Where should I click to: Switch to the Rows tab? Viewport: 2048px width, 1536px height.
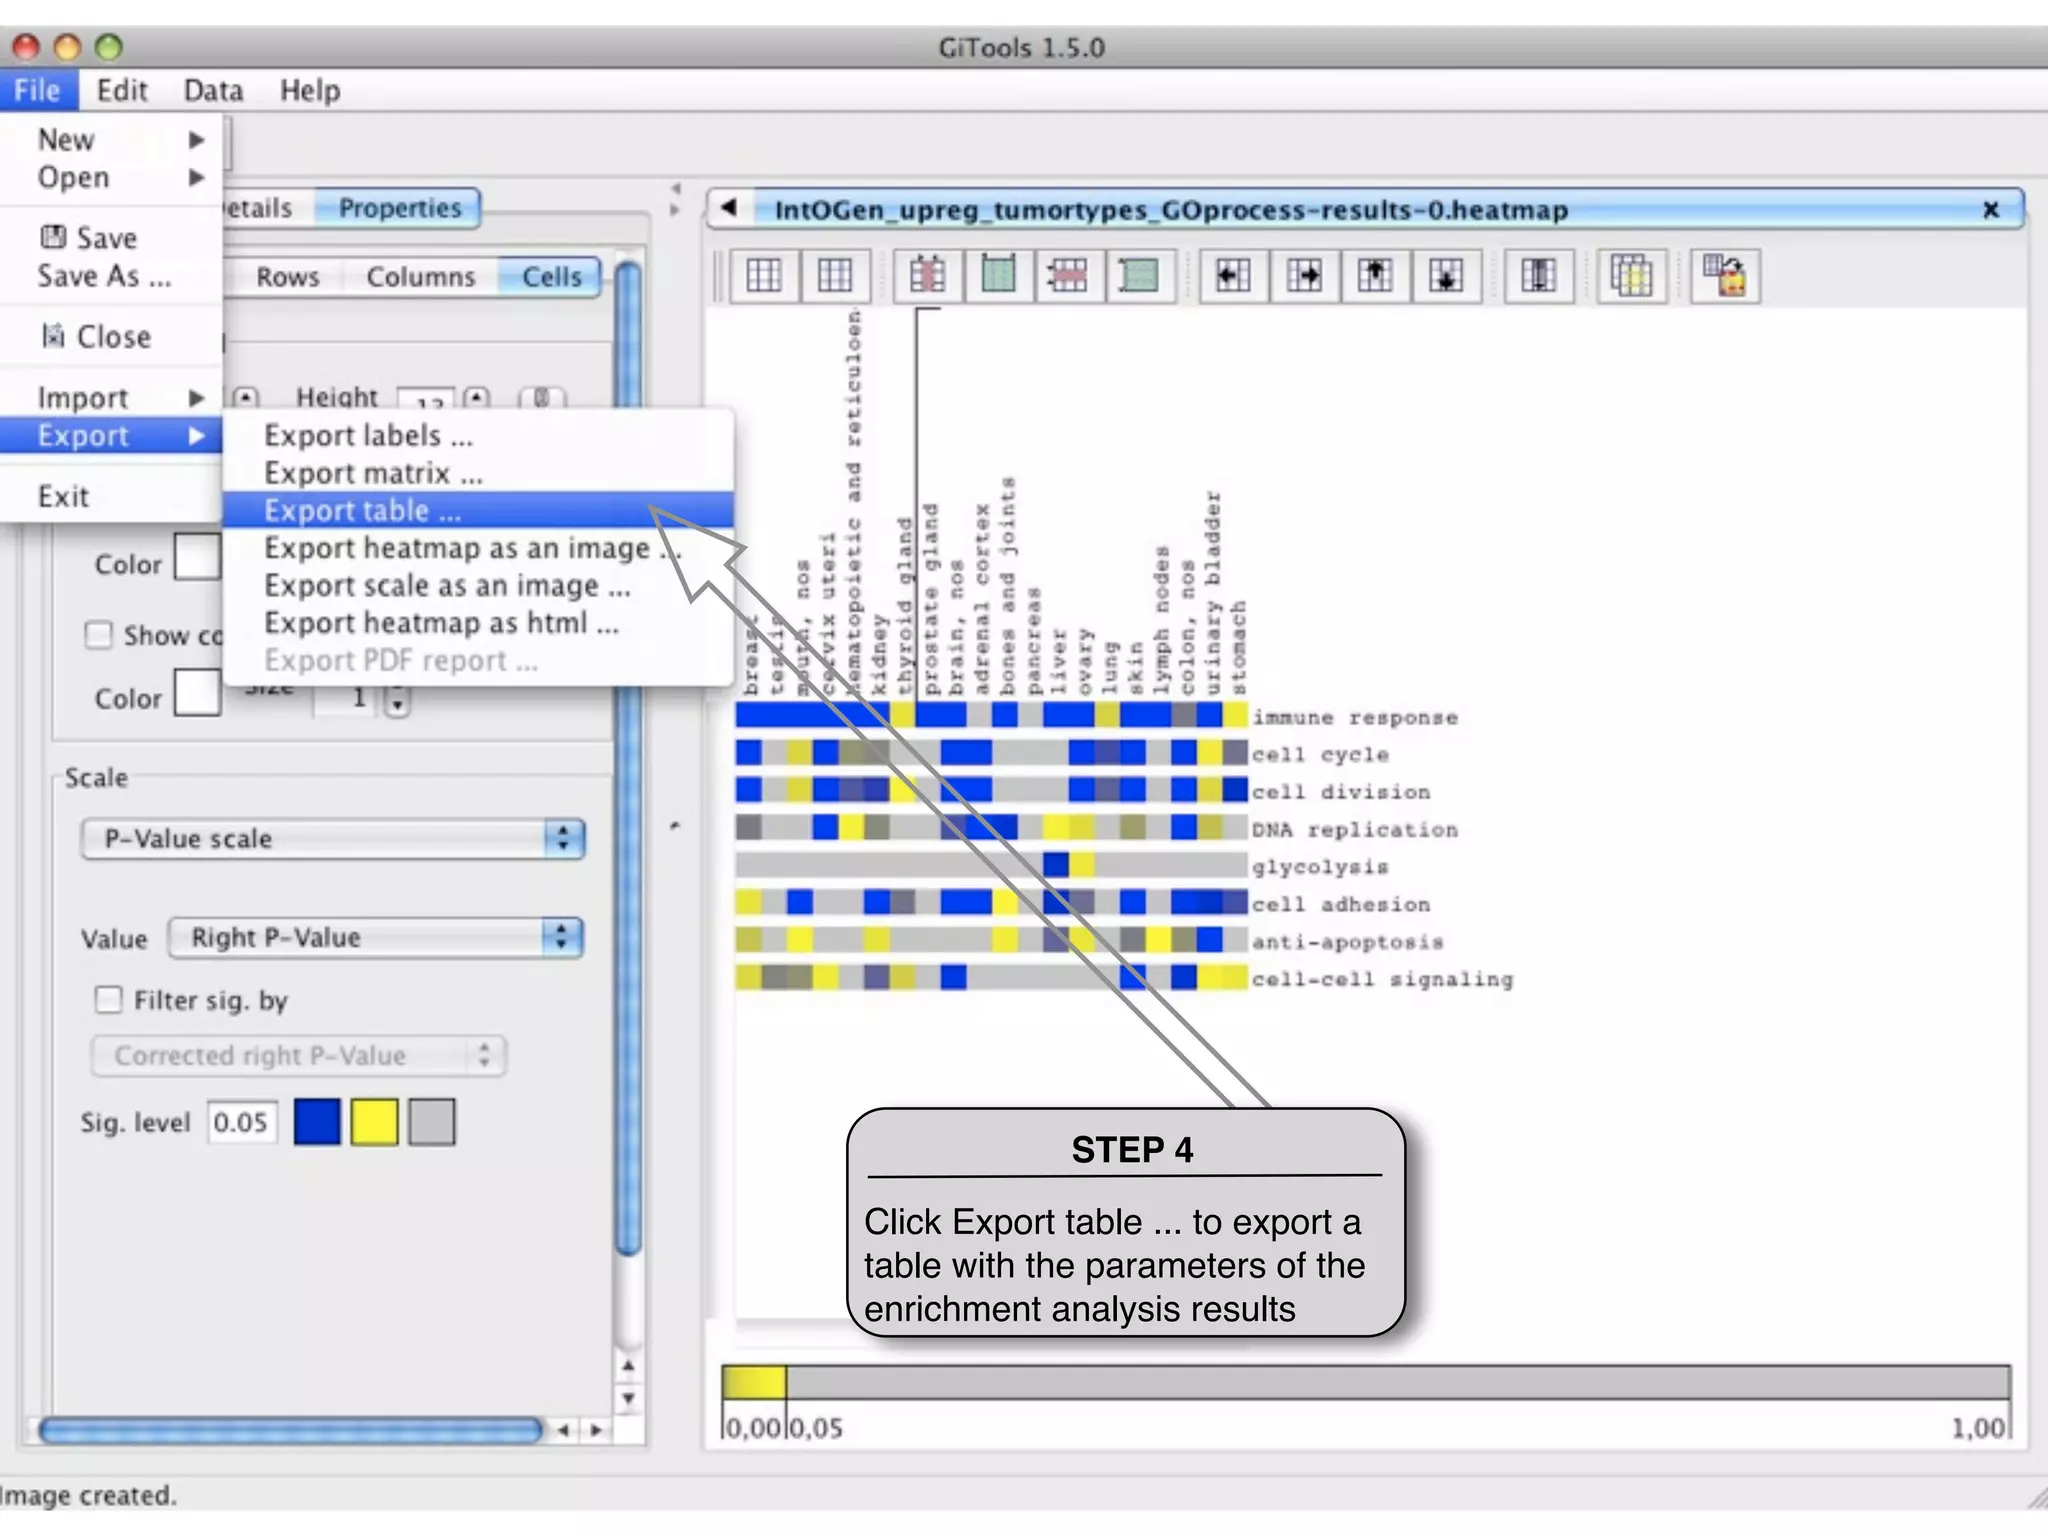[287, 277]
